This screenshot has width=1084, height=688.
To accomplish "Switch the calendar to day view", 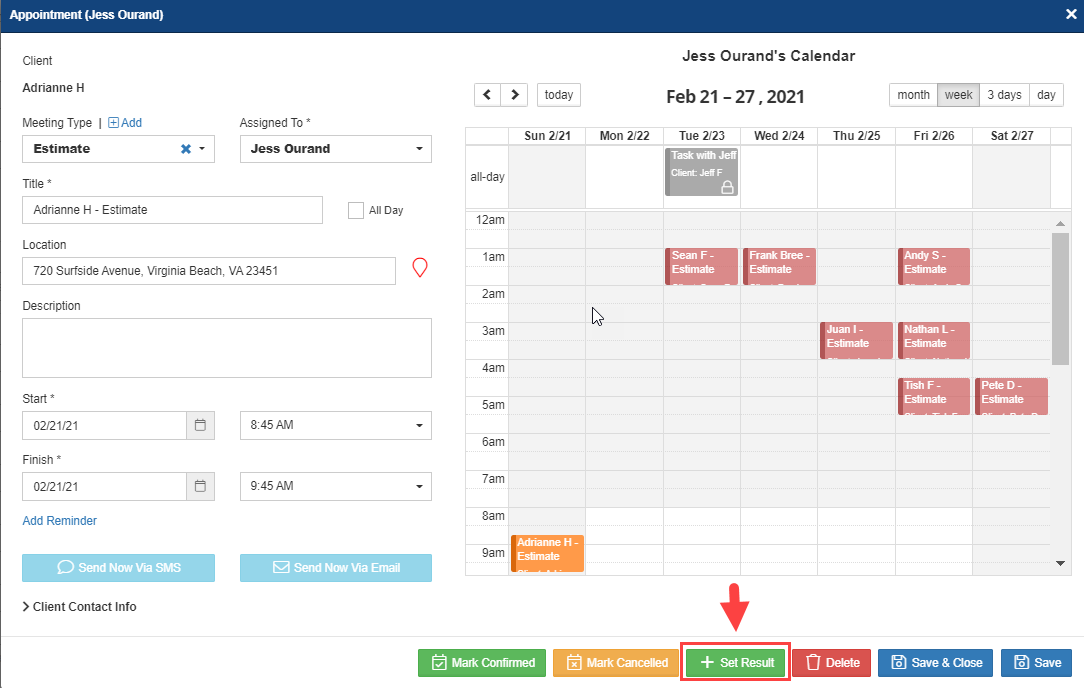I will [x=1046, y=95].
